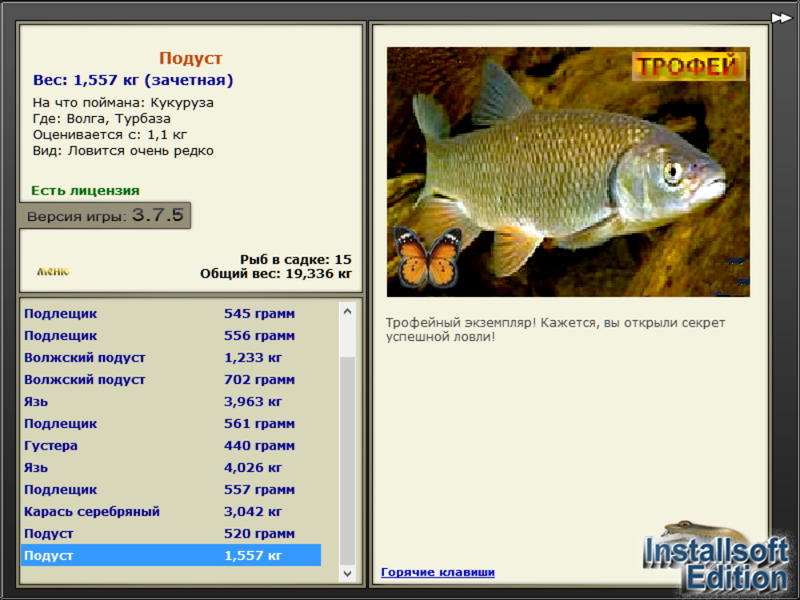Select Подлещик 545 грамм row
The width and height of the screenshot is (800, 600).
(x=171, y=313)
